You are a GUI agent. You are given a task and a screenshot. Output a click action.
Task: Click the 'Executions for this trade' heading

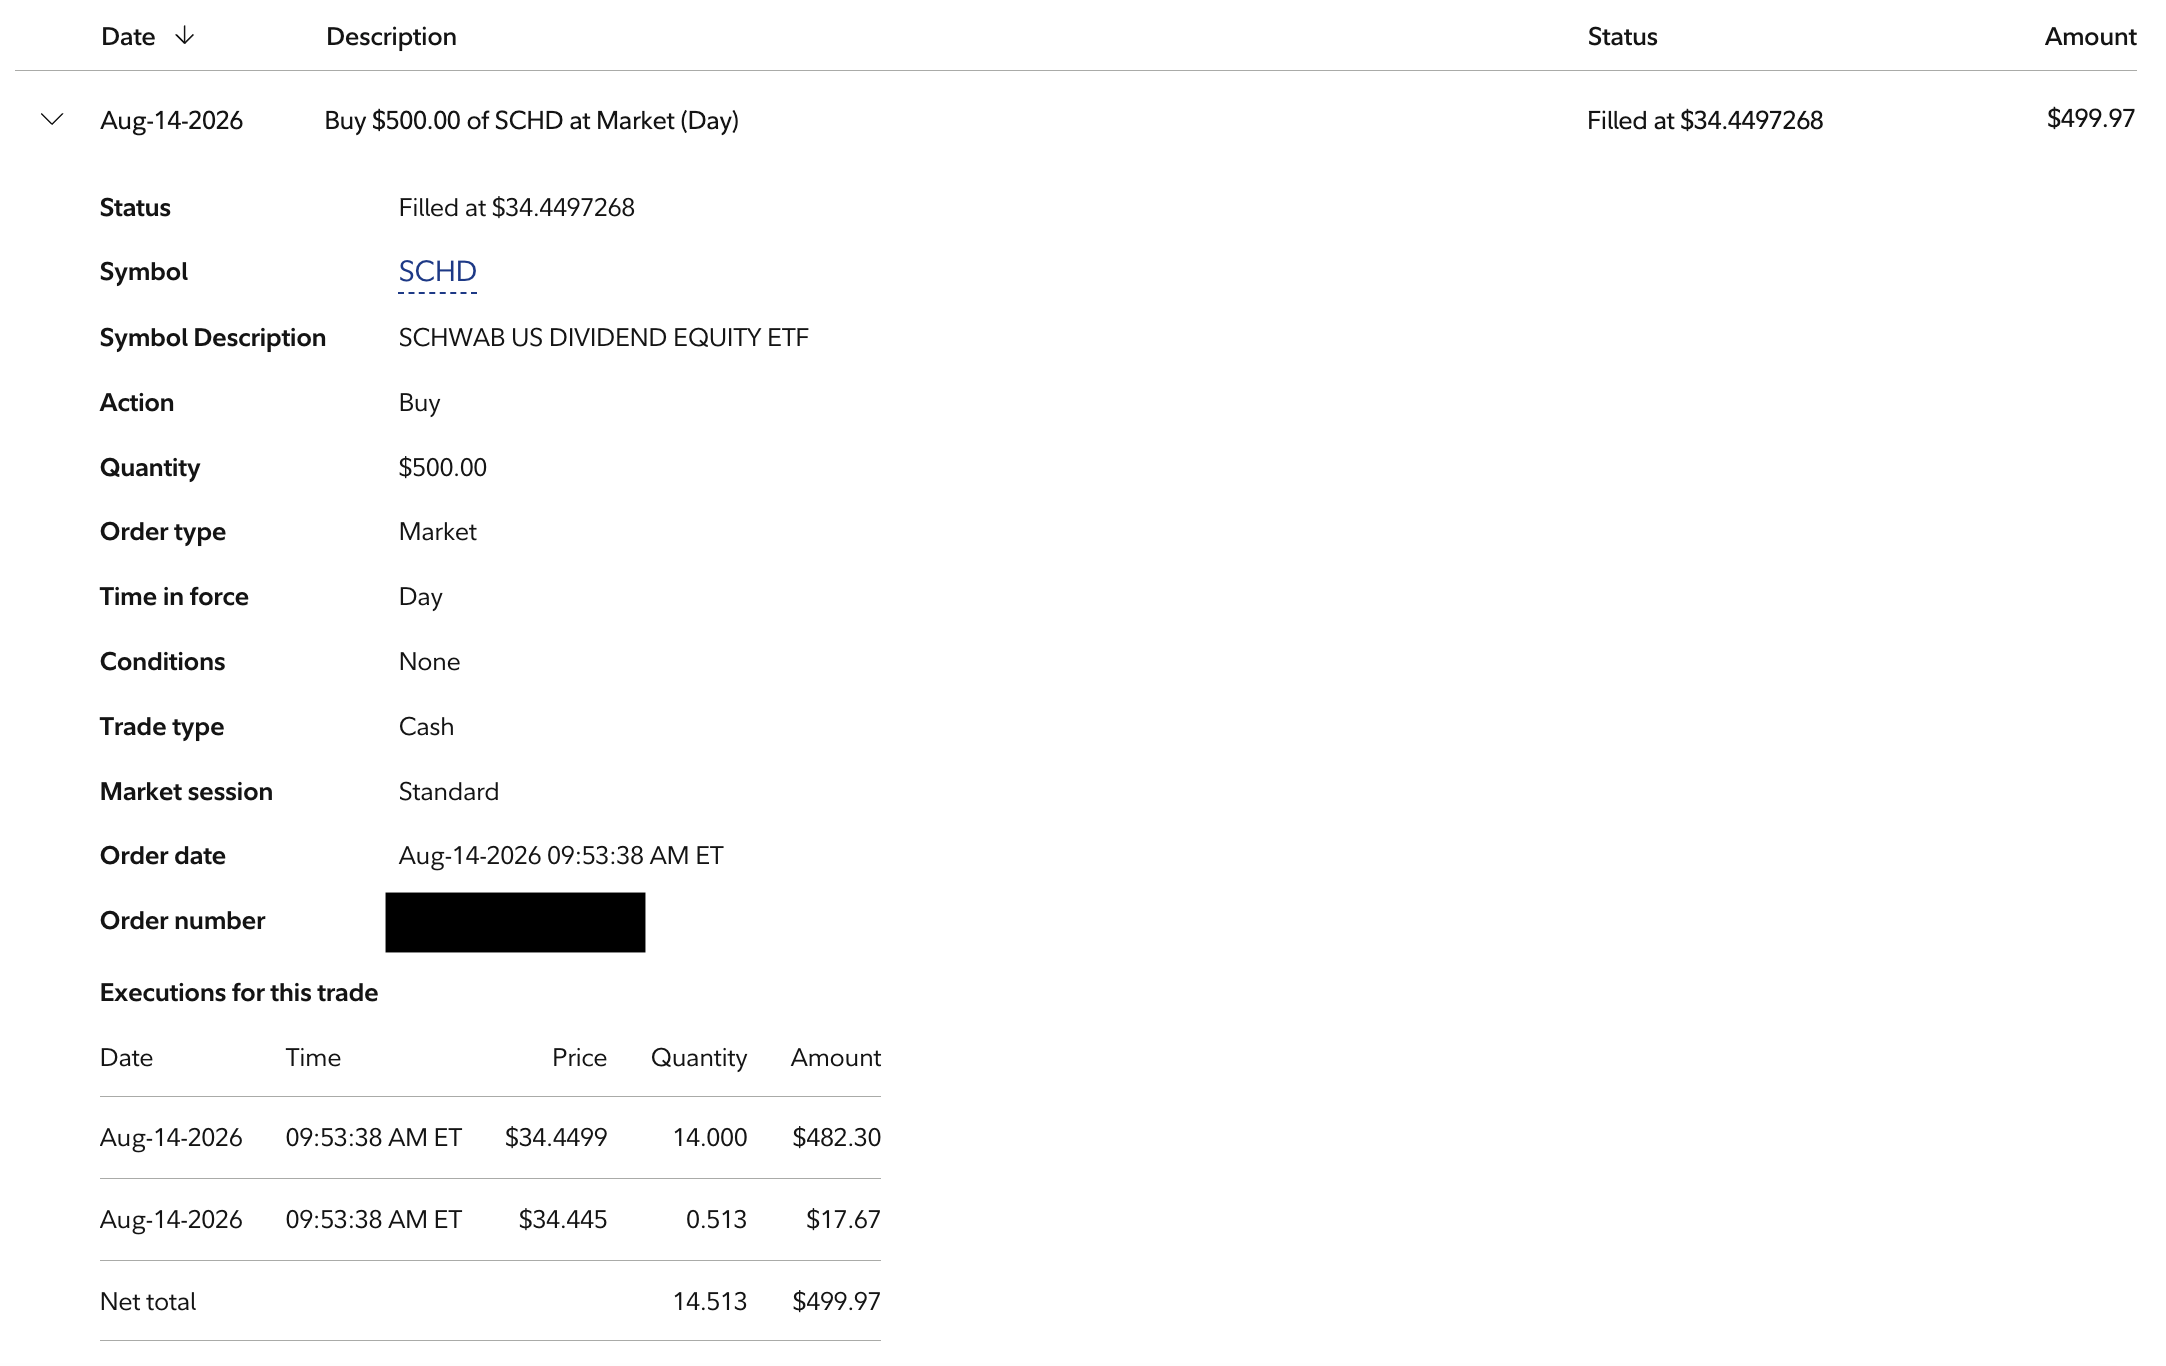click(239, 993)
